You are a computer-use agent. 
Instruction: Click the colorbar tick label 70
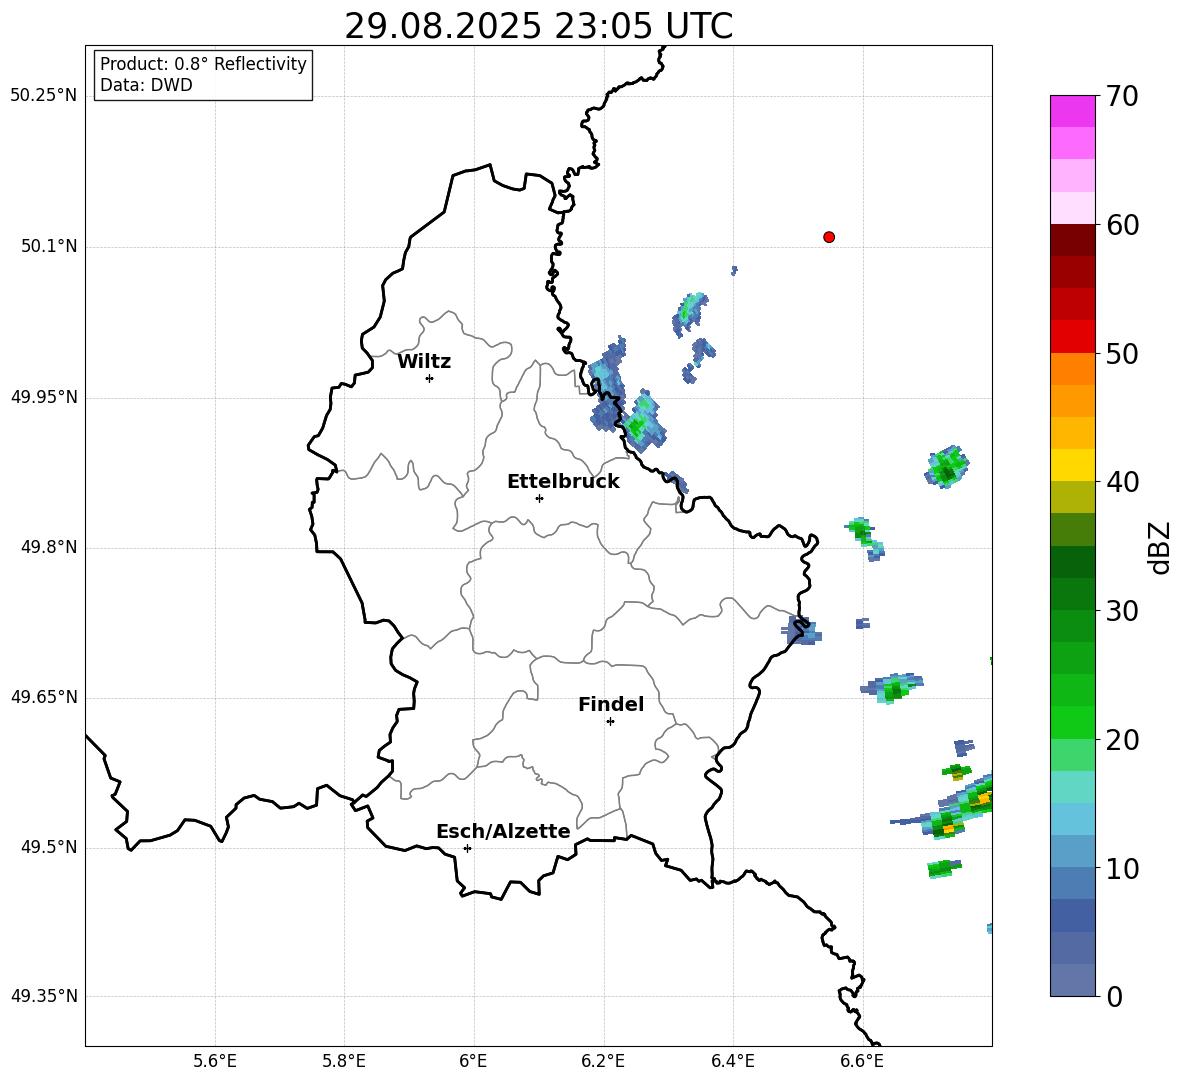(x=1122, y=97)
